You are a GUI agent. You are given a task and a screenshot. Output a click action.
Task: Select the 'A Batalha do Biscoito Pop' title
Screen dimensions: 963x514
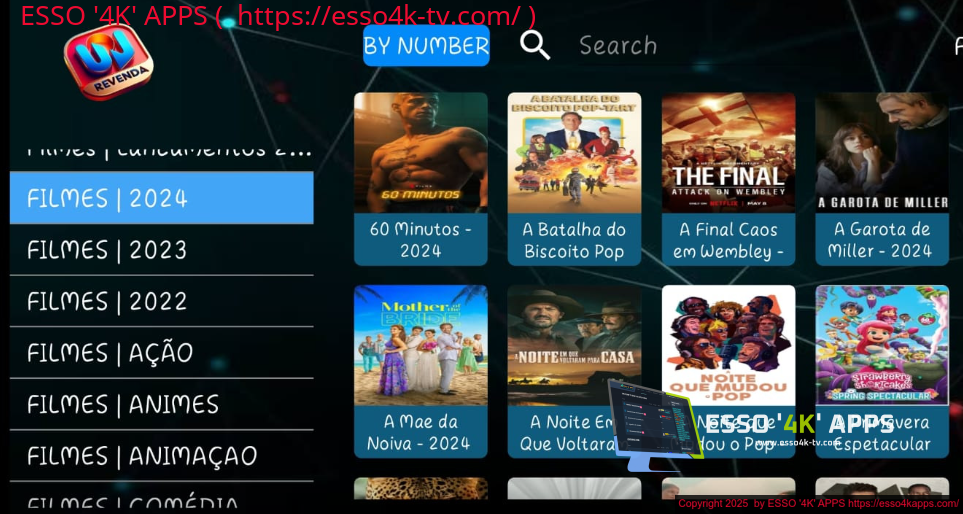click(x=574, y=240)
